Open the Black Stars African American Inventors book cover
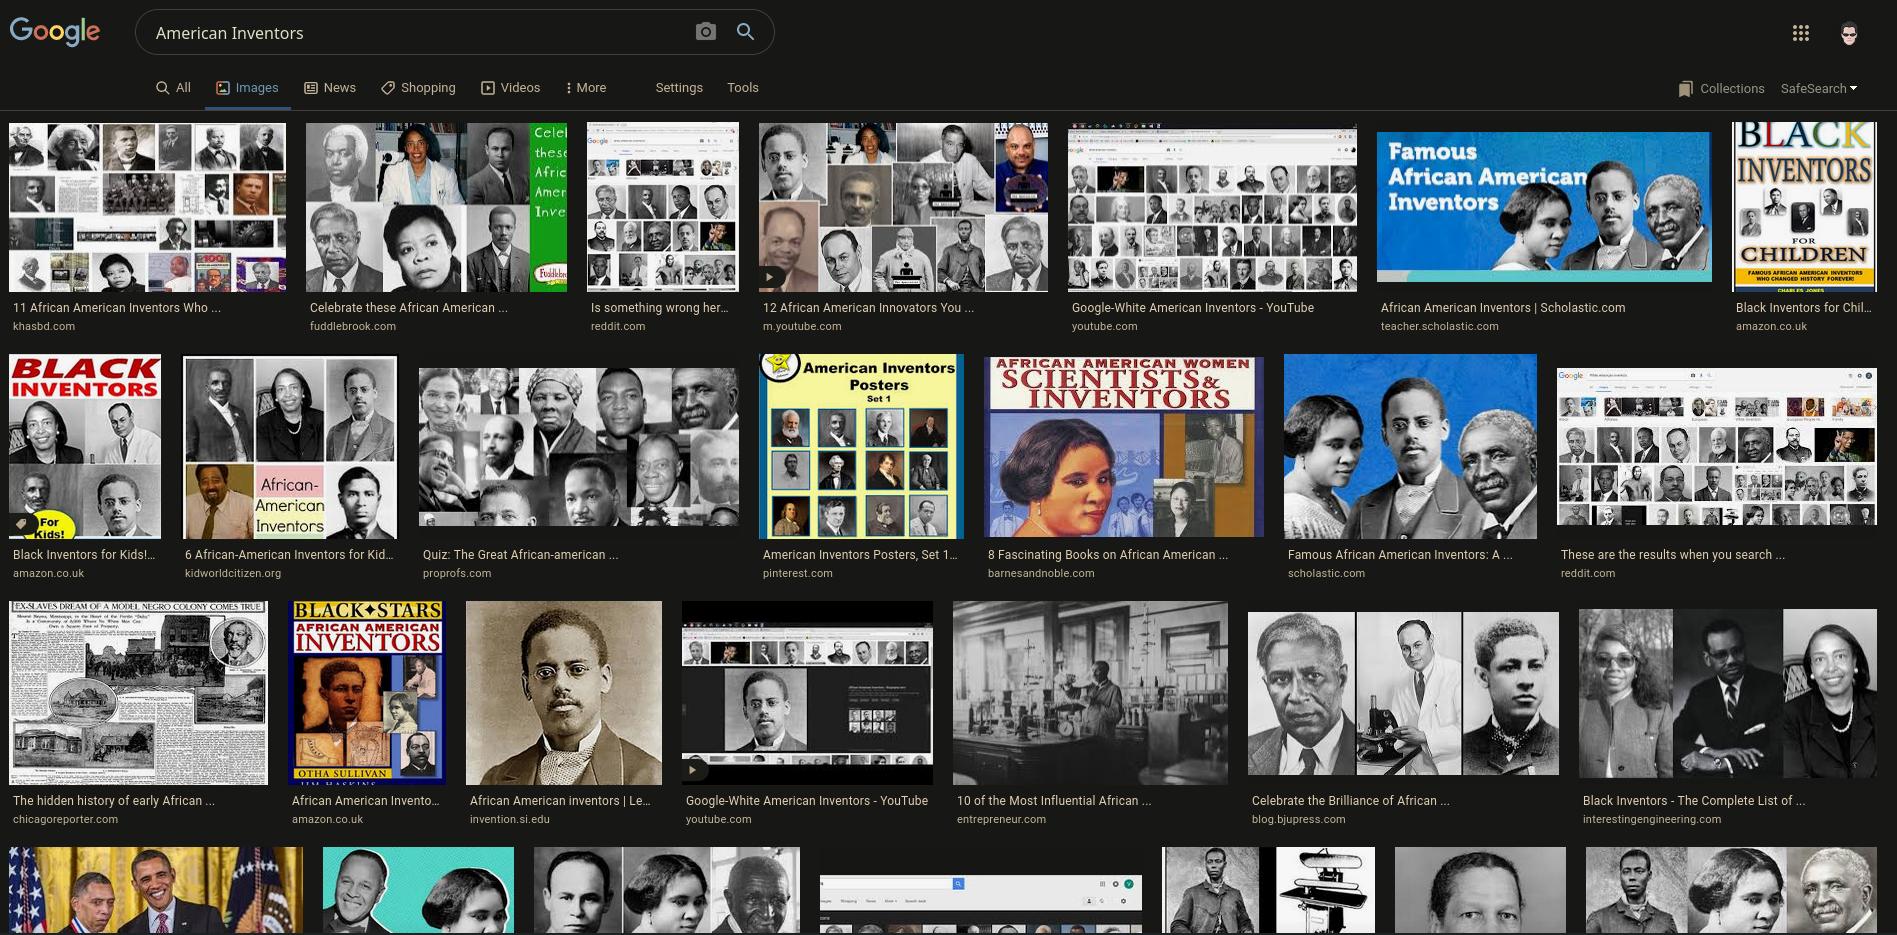Screen dimensions: 1897x935 click(x=367, y=693)
